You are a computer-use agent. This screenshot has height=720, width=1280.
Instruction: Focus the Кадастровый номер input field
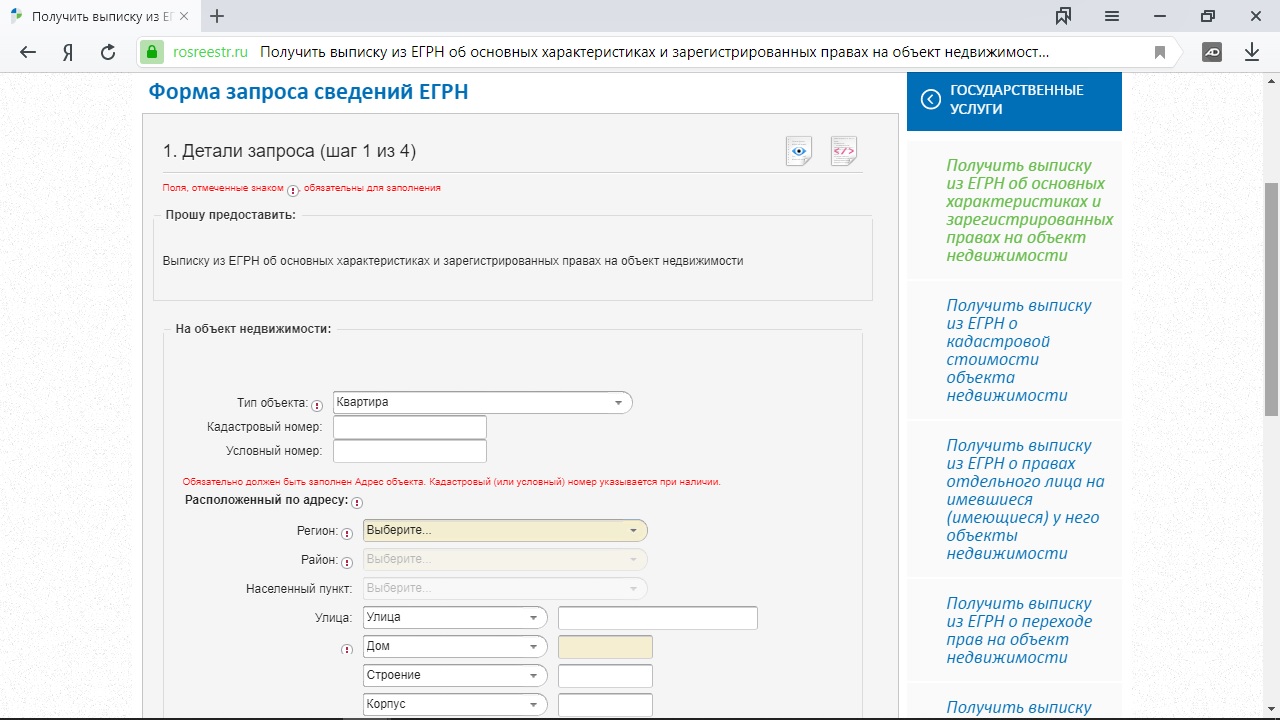click(x=410, y=427)
